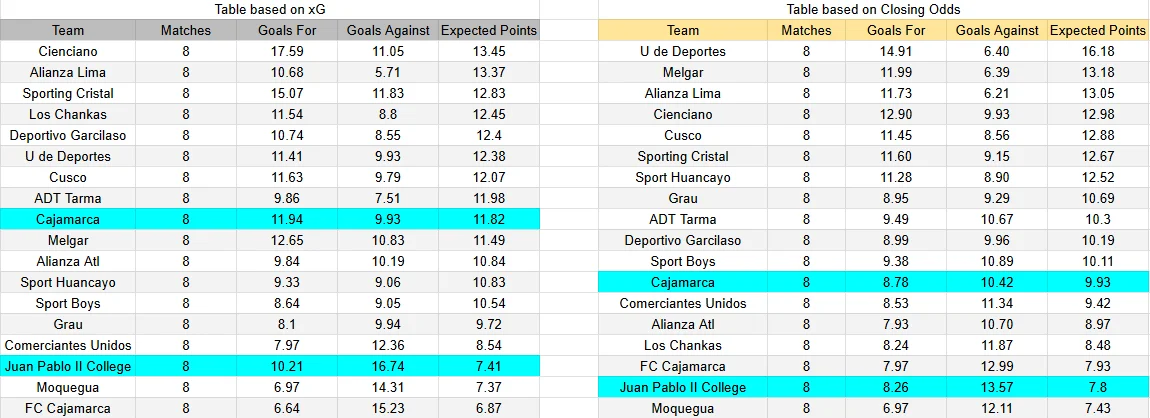This screenshot has width=1150, height=418.
Task: Select the 'Table based on Closing Odds' title
Action: click(874, 10)
